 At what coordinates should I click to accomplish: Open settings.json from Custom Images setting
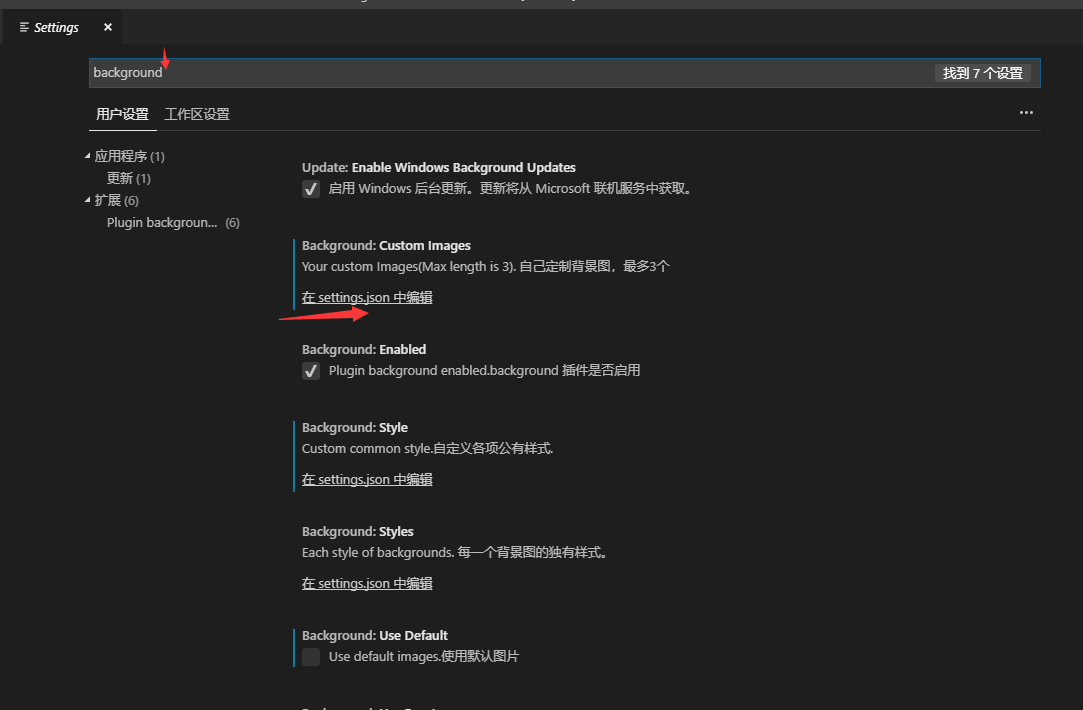[x=366, y=297]
